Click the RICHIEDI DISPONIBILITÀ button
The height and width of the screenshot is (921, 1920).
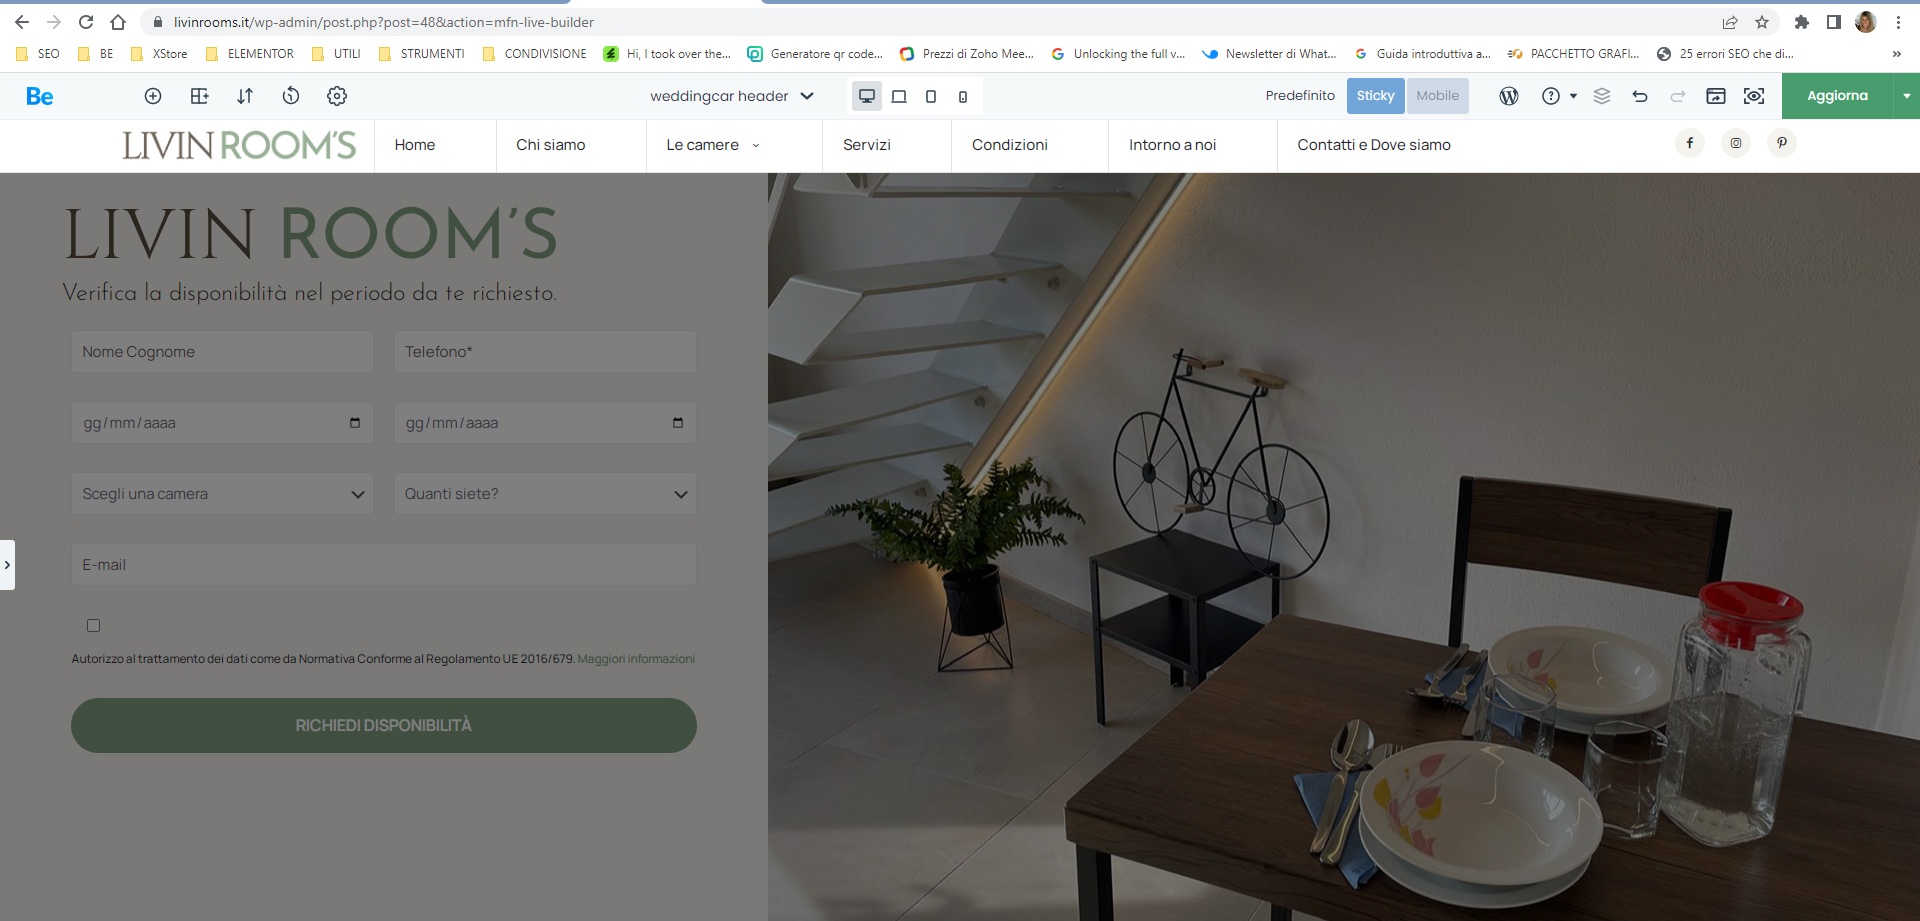[384, 725]
